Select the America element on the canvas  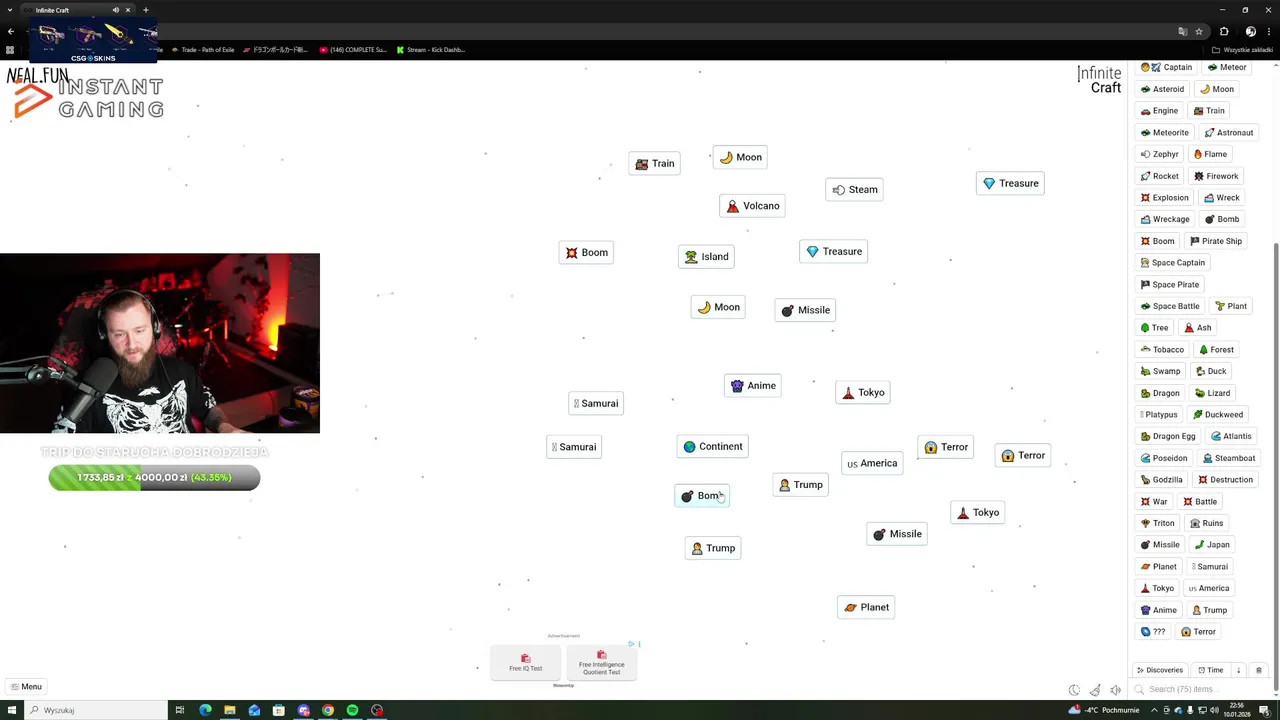pos(871,463)
